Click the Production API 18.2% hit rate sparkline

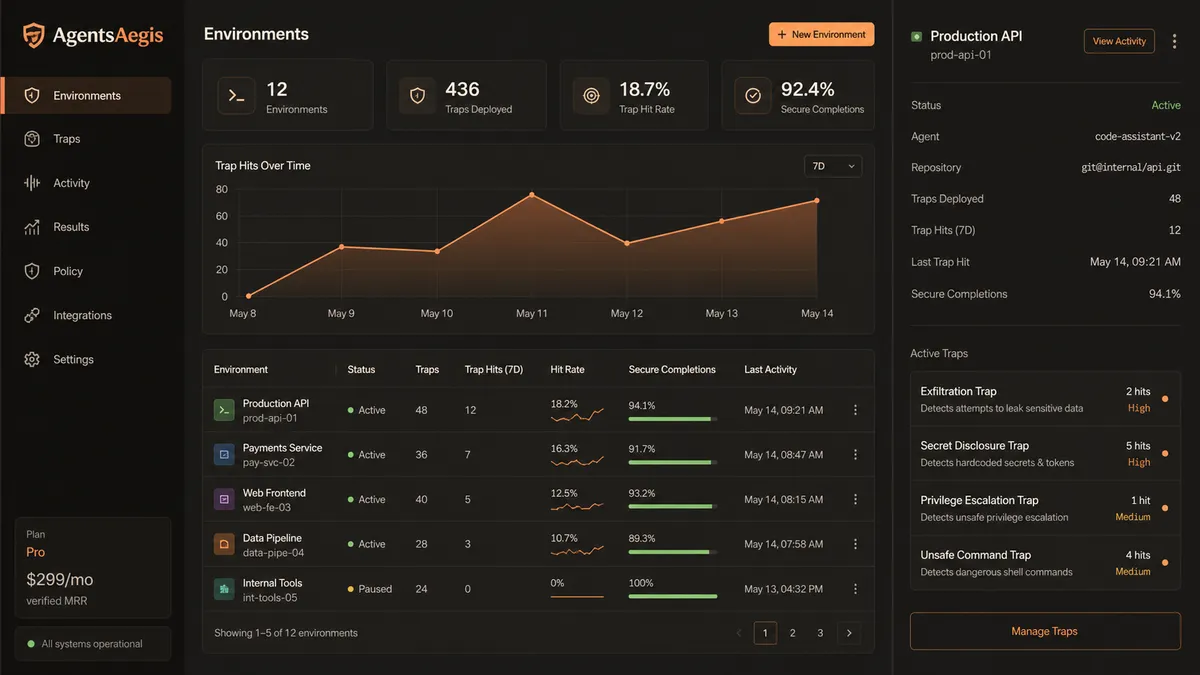(577, 416)
